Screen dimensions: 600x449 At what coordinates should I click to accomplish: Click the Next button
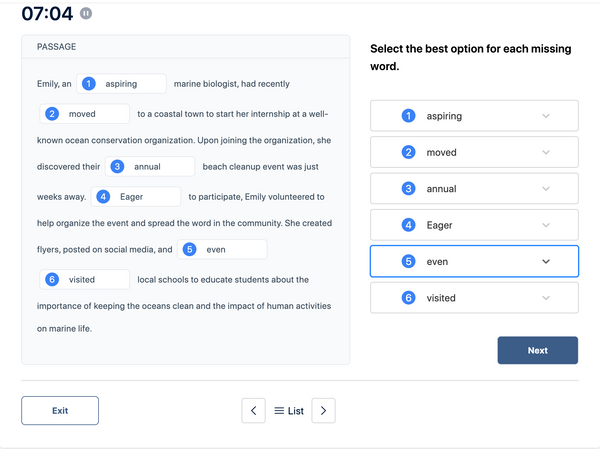538,350
